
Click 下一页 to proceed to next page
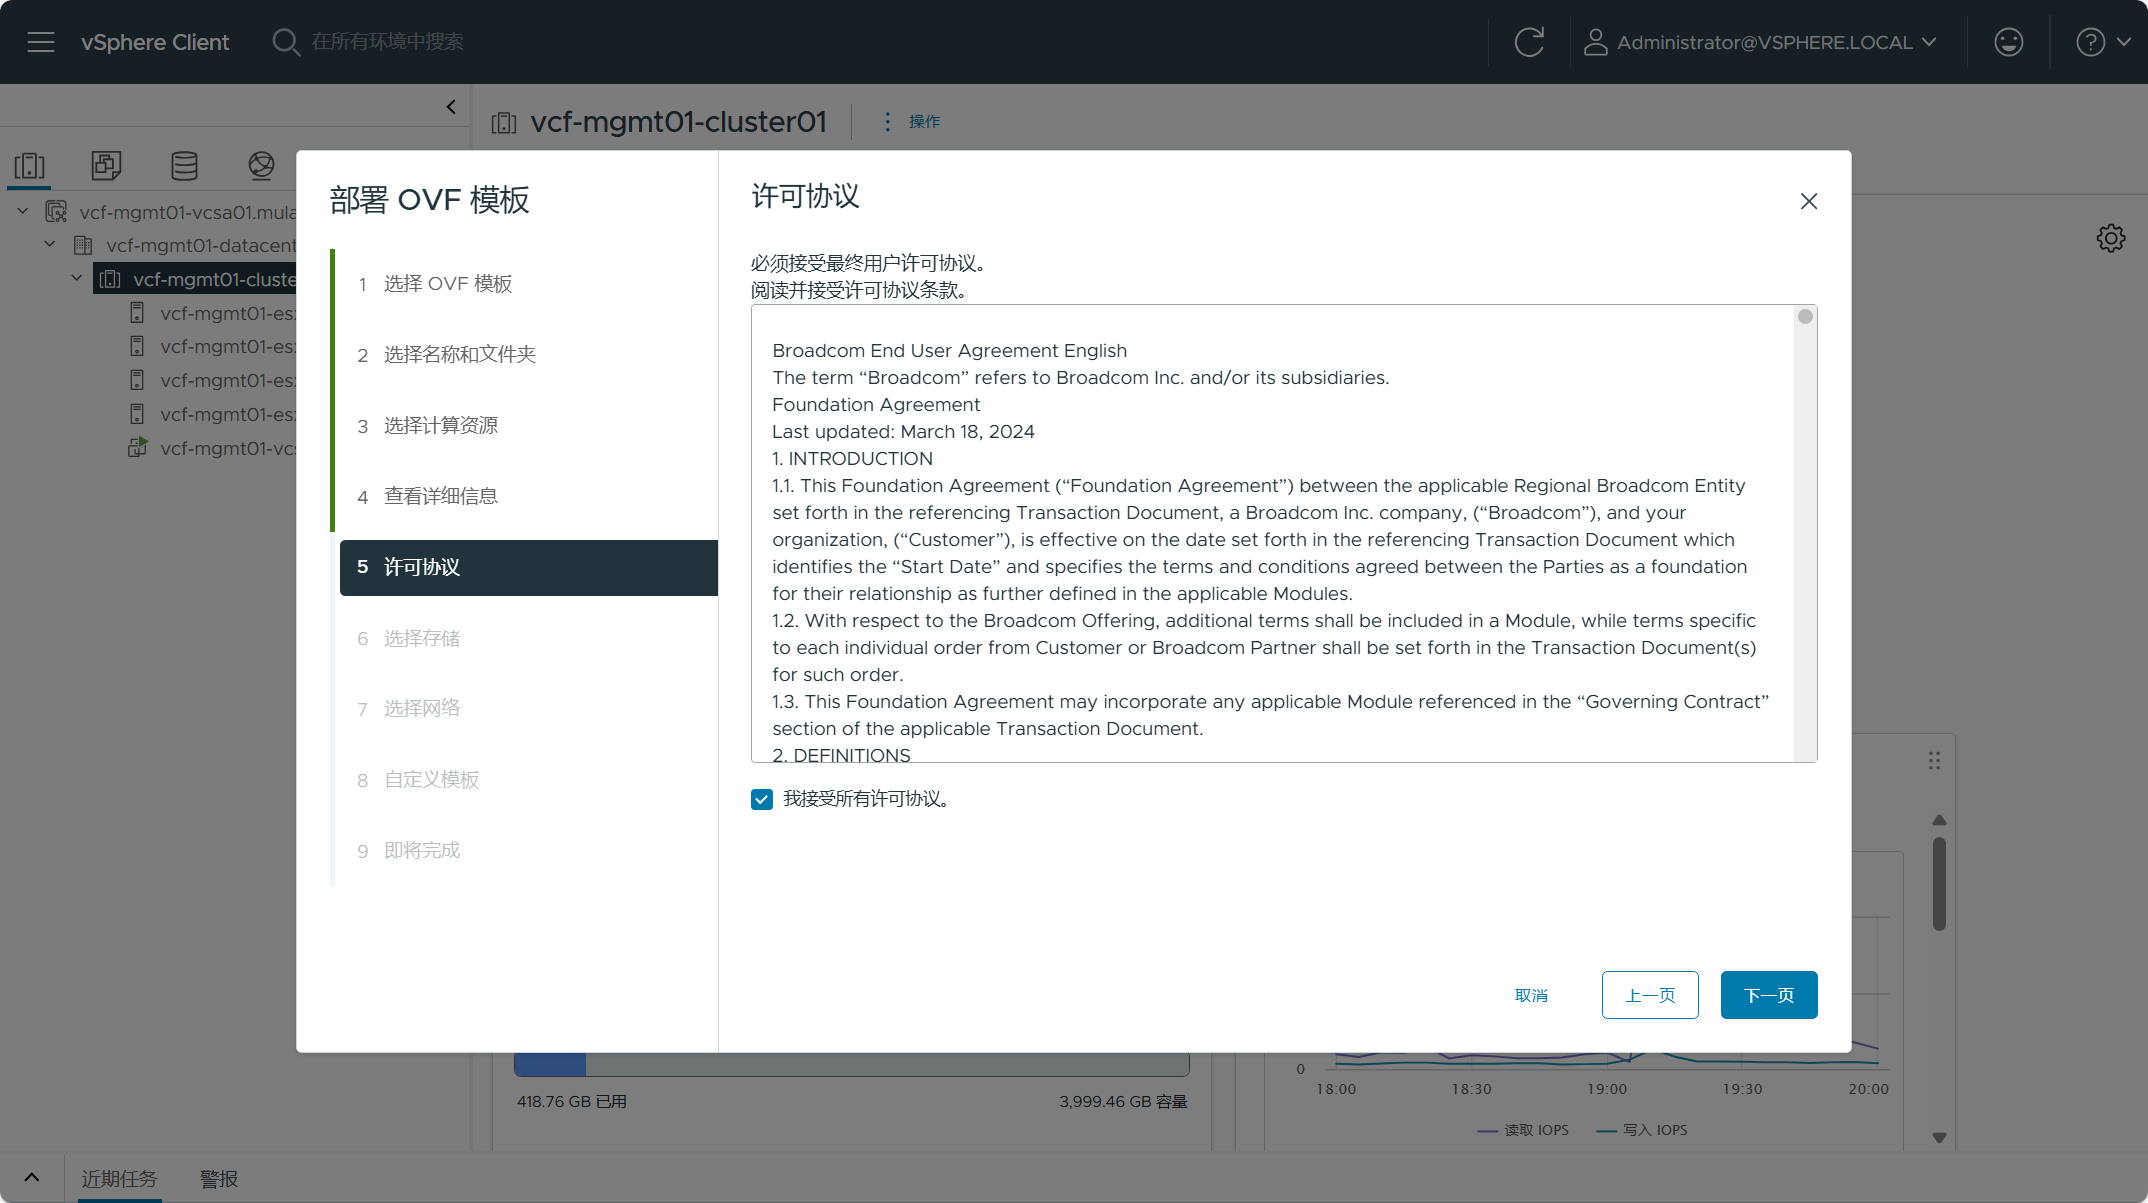(x=1769, y=995)
